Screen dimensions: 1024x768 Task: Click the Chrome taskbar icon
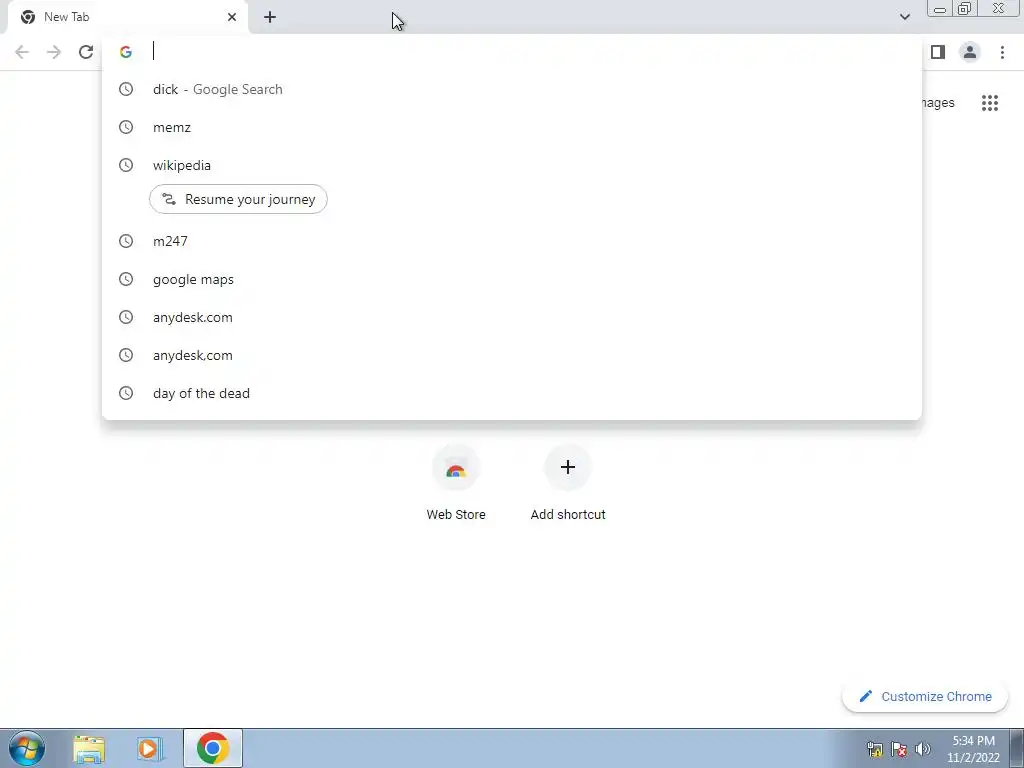point(212,748)
